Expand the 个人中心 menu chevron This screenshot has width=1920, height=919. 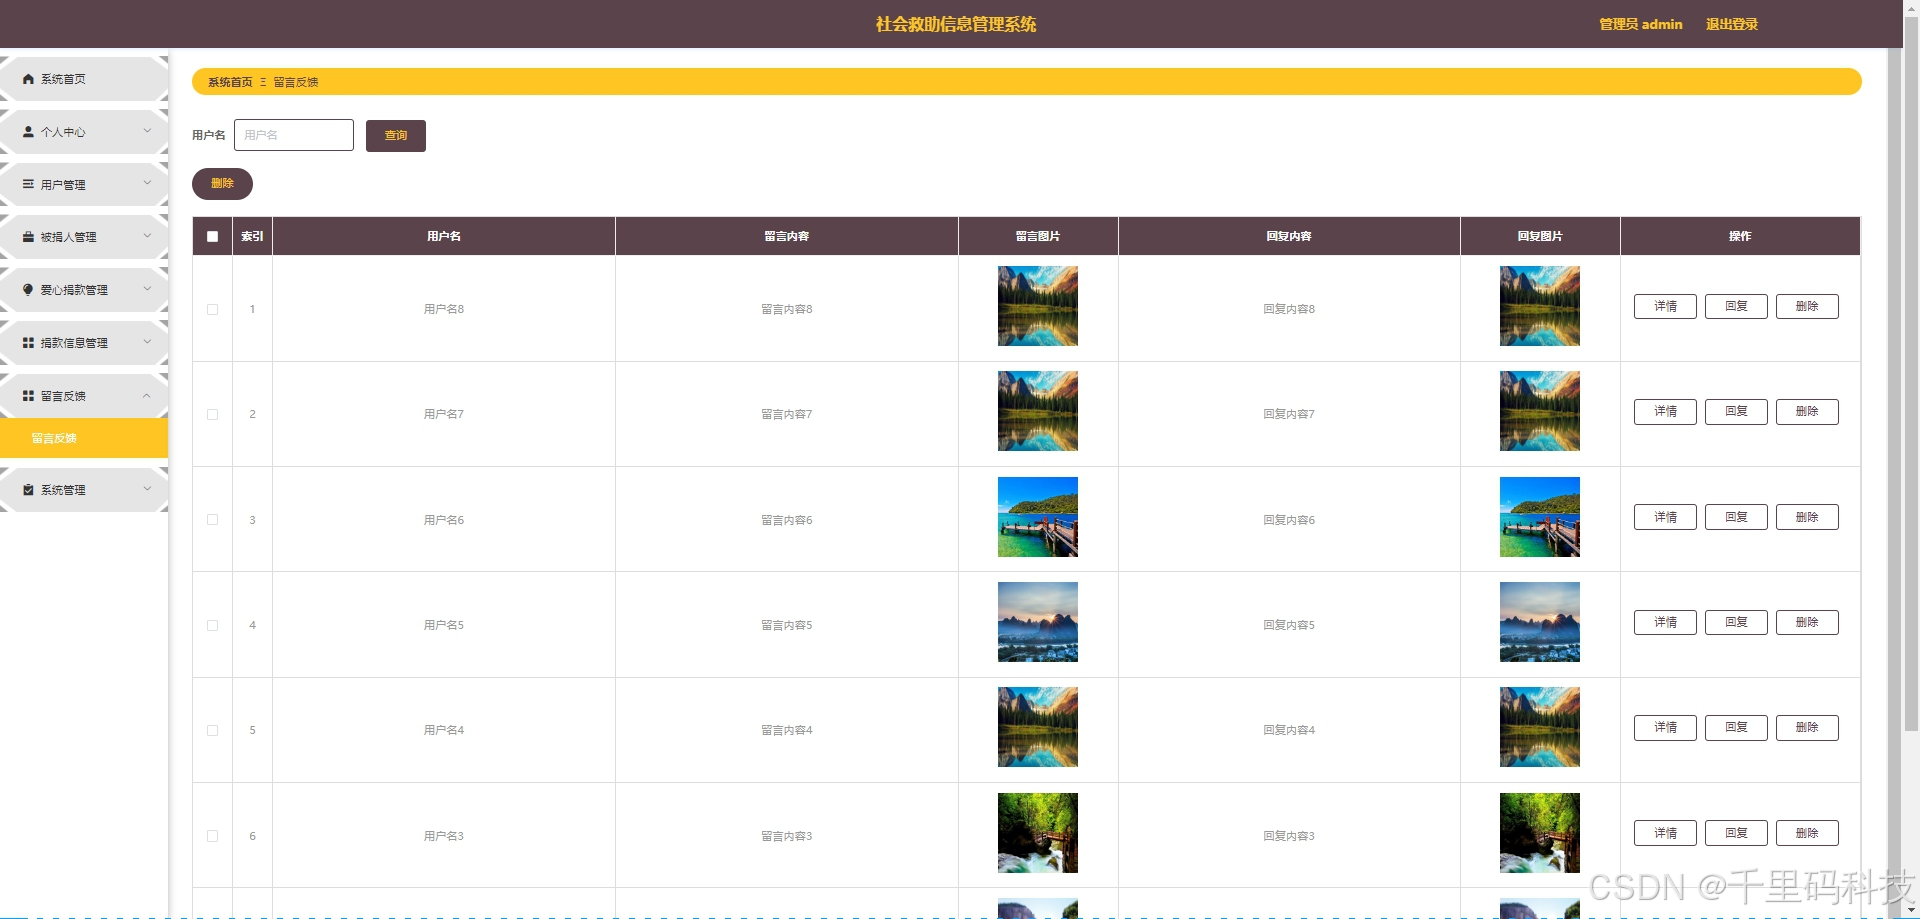tap(147, 131)
